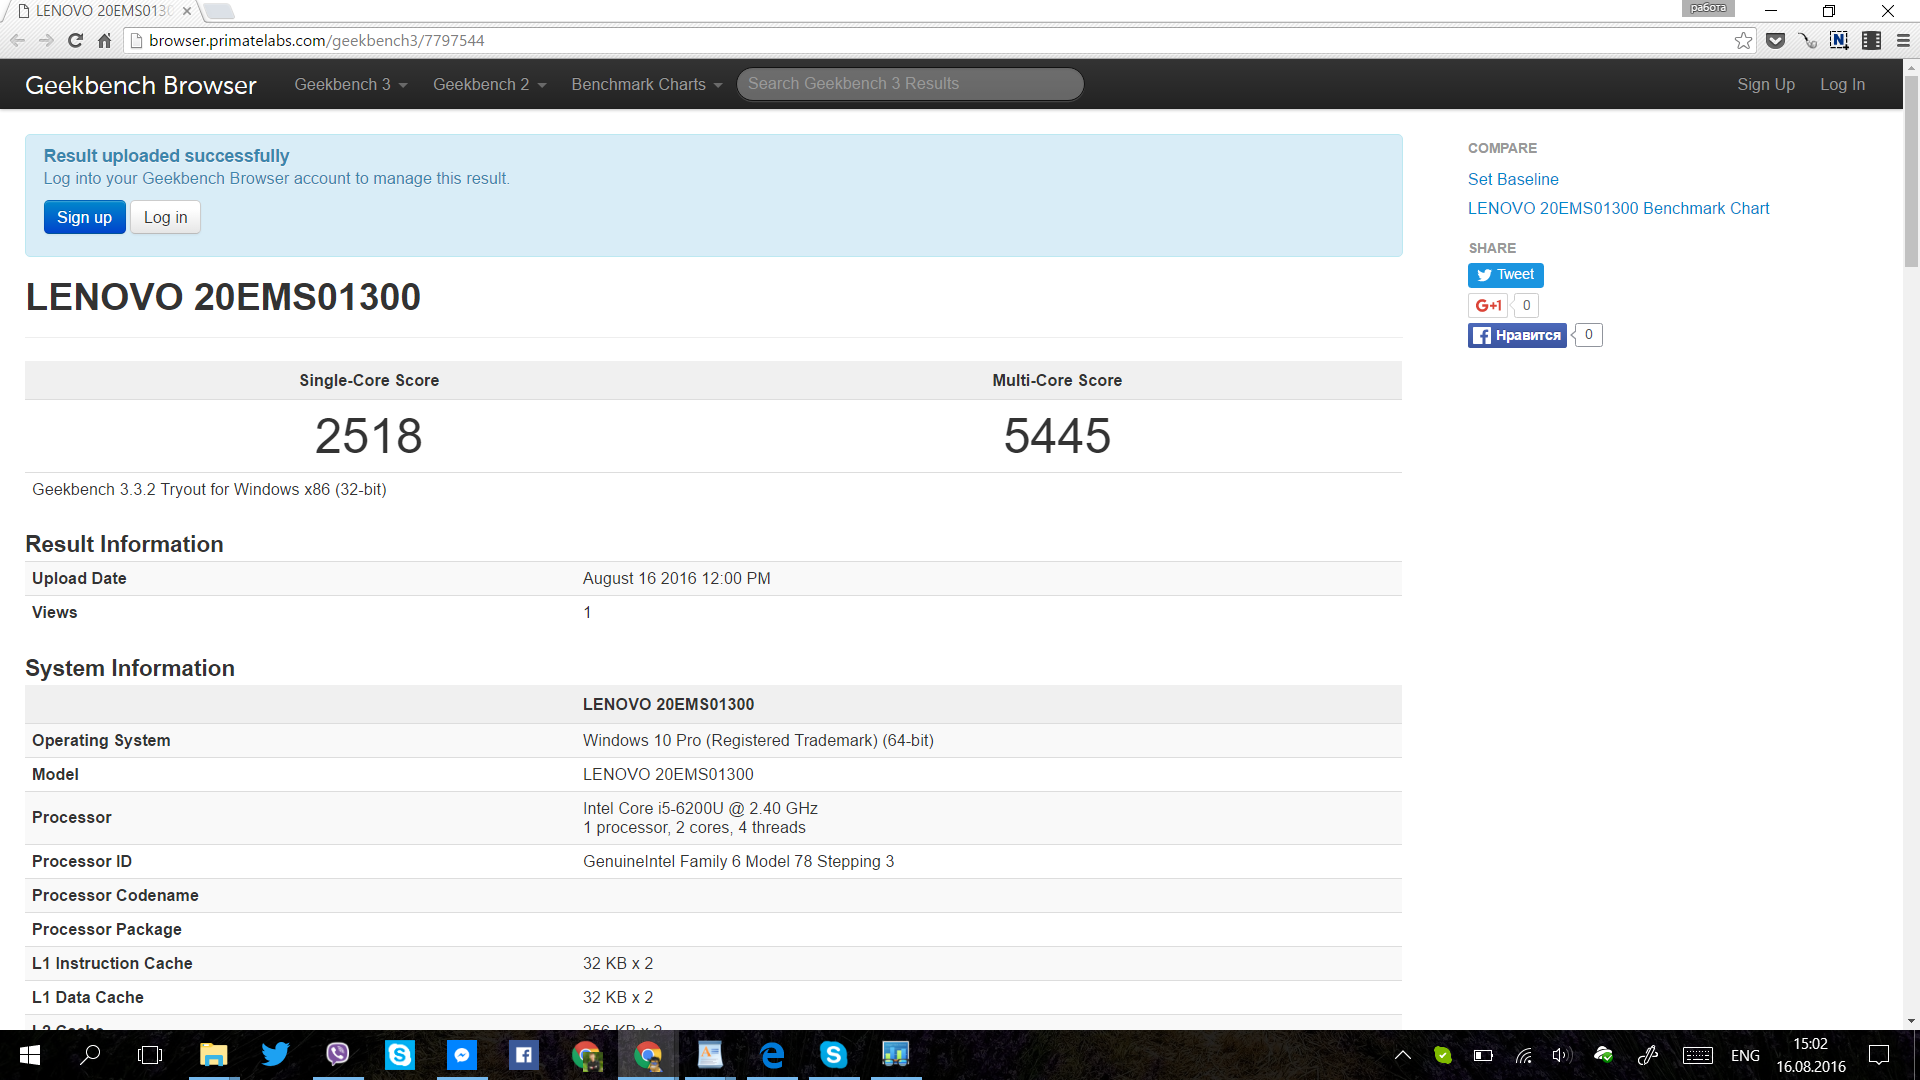1920x1080 pixels.
Task: Open Sign Up in the navbar
Action: click(1765, 85)
